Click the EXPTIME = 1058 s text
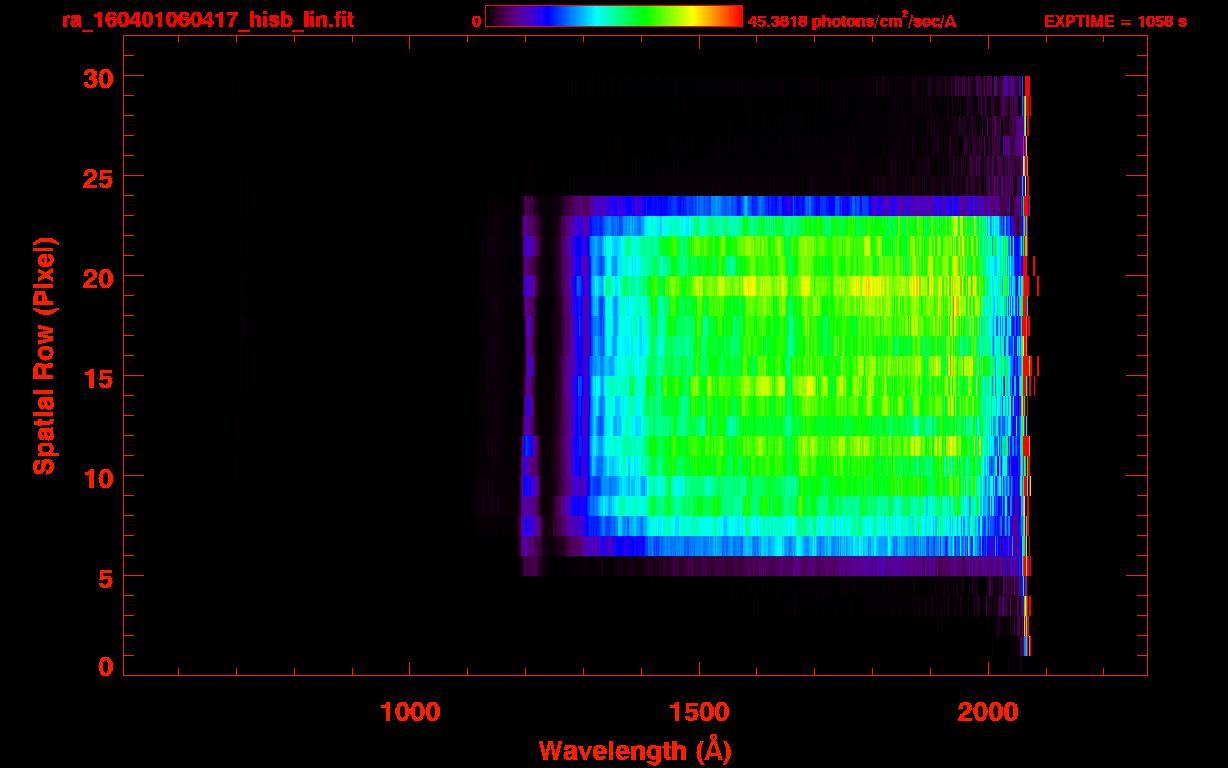The width and height of the screenshot is (1228, 768). click(1115, 21)
